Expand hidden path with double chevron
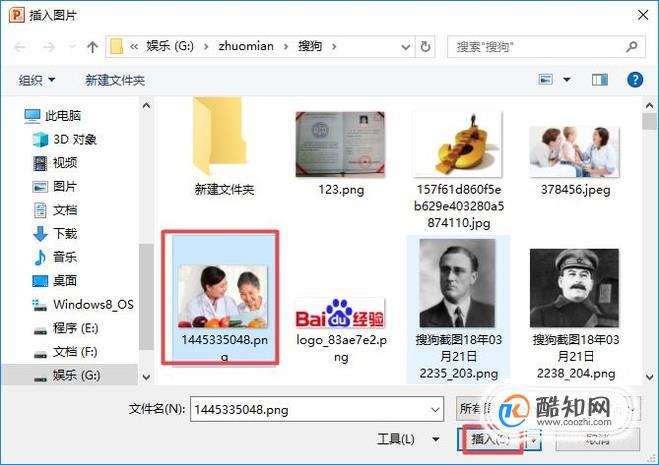This screenshot has width=659, height=465. (134, 47)
